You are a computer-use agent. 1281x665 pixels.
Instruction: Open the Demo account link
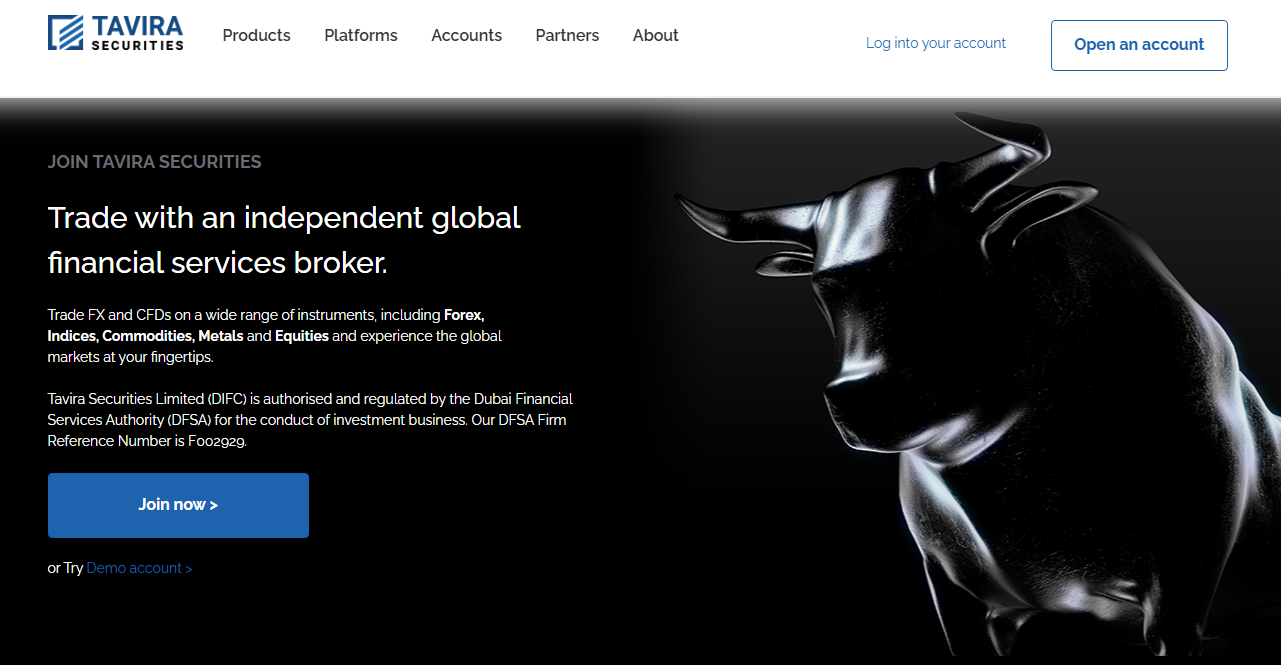point(139,568)
